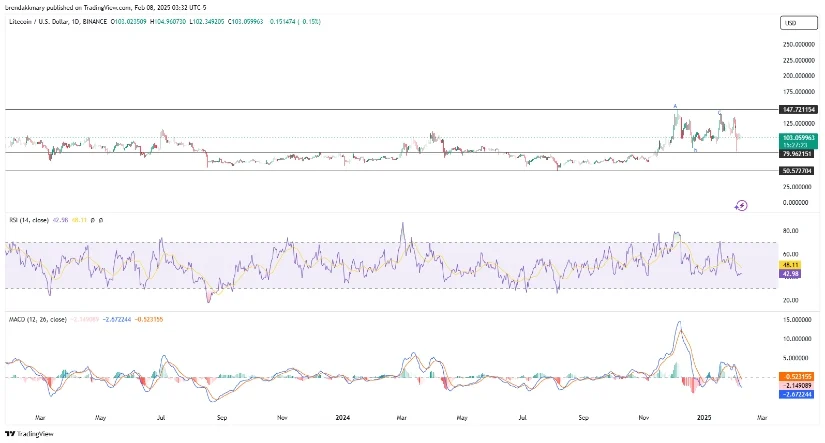Click the 79.962151 support price label
Image resolution: width=825 pixels, height=443 pixels.
click(x=798, y=154)
